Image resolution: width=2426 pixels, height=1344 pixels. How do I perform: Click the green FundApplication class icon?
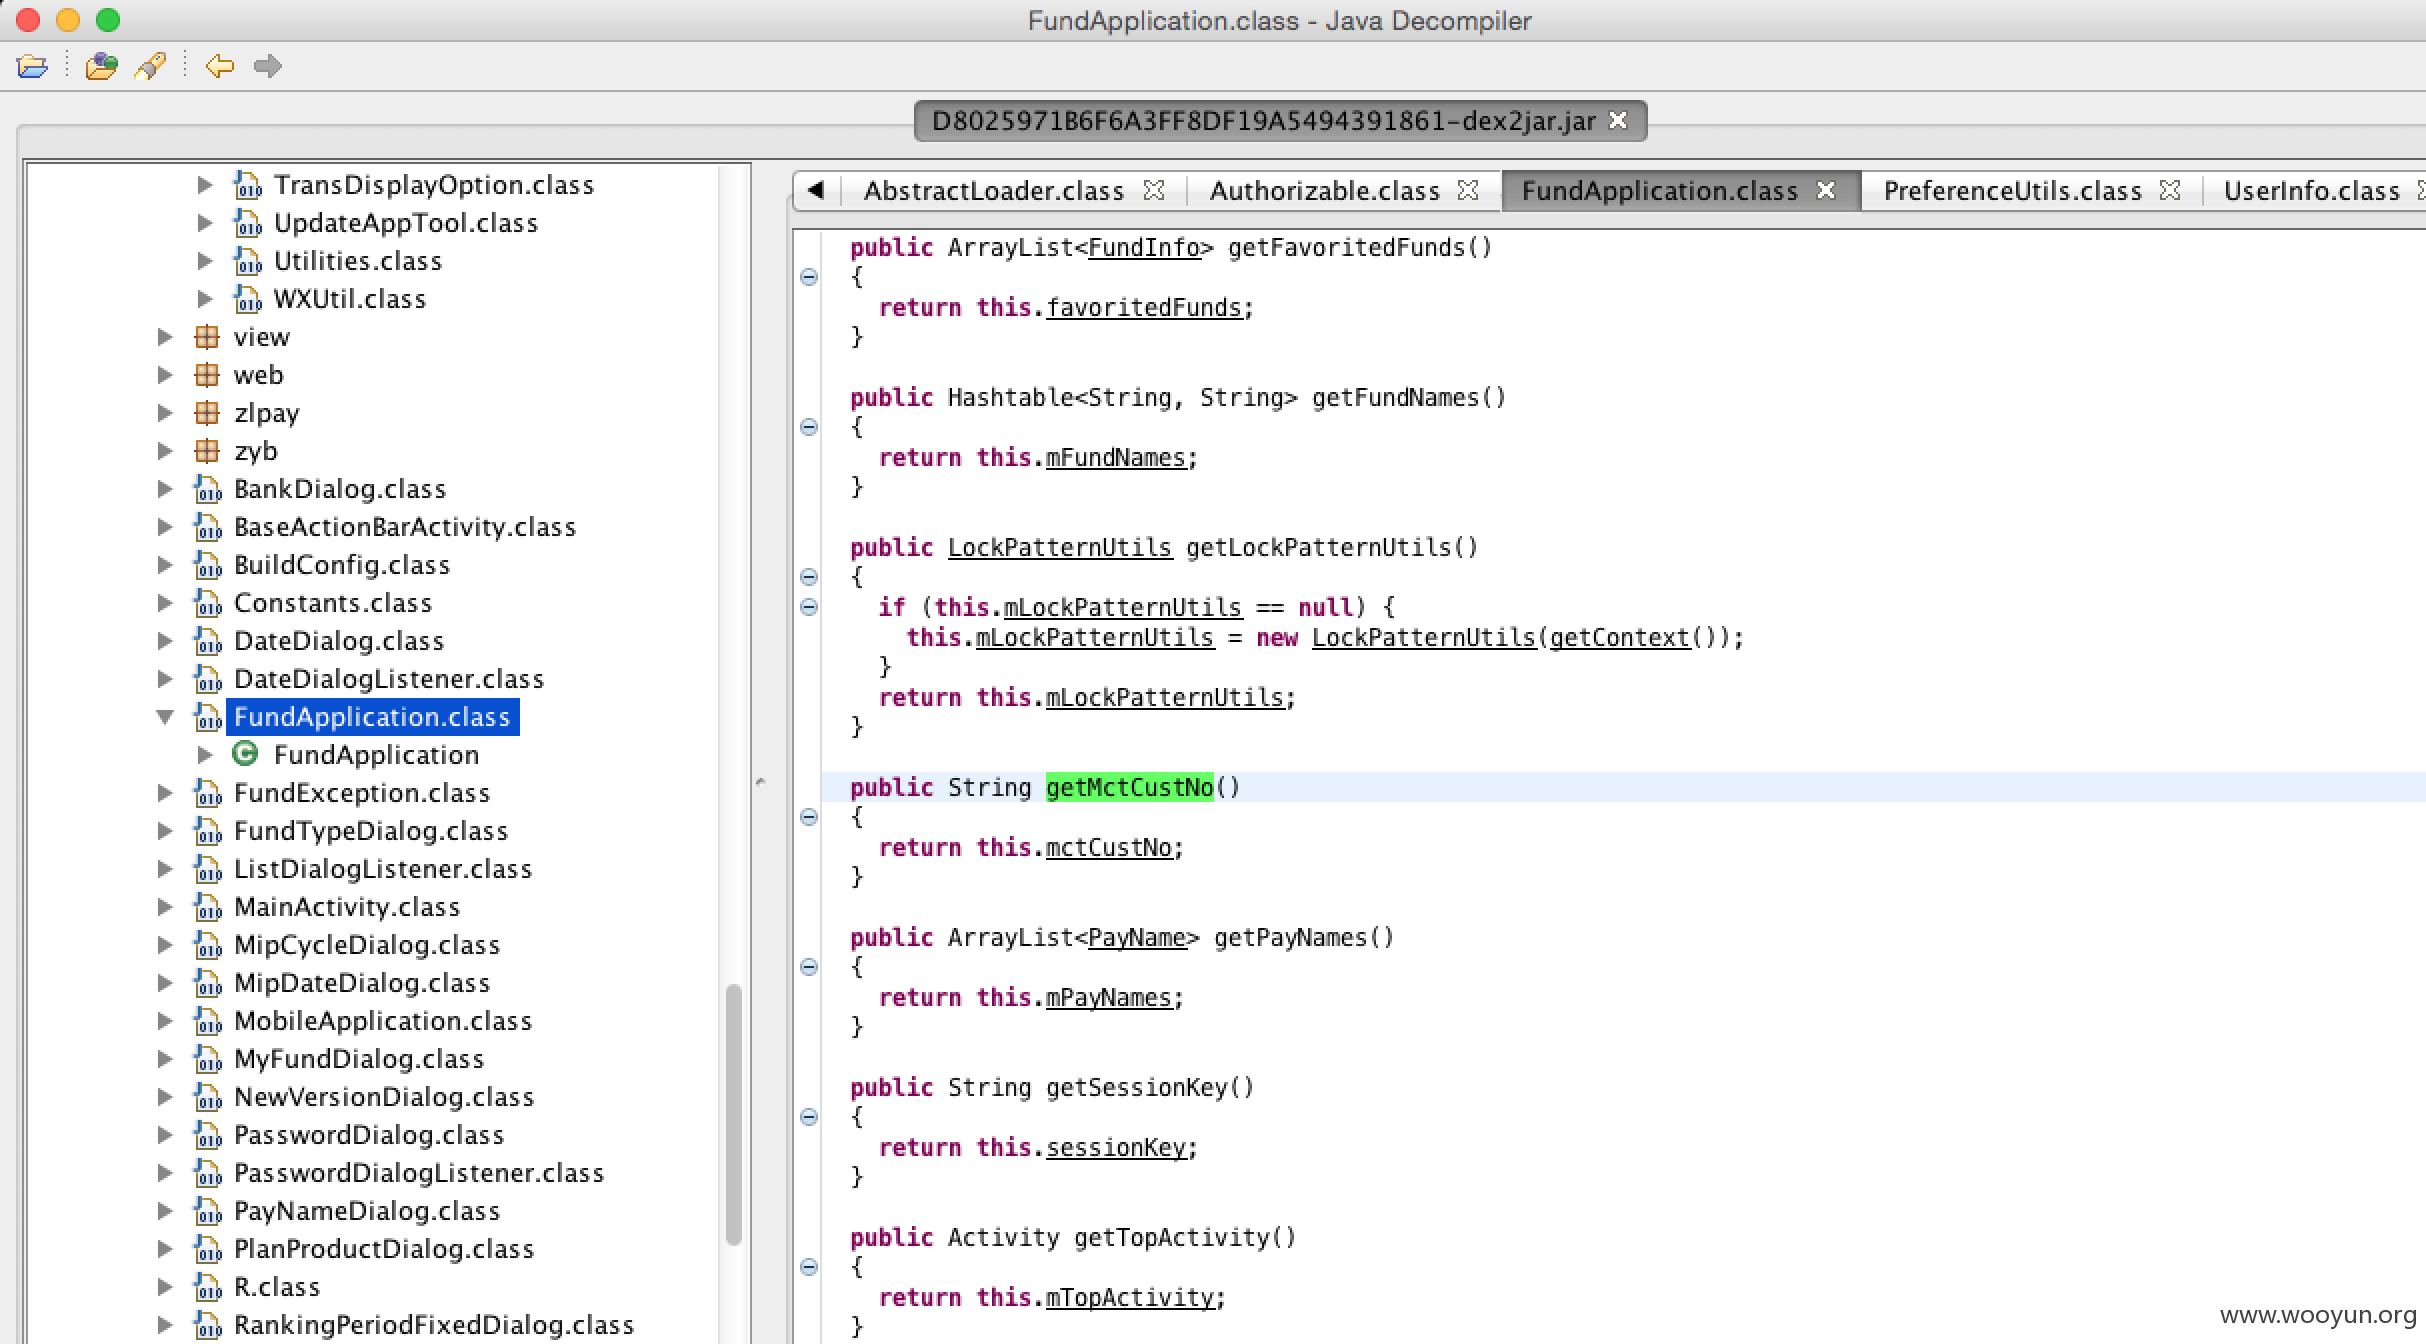(245, 754)
